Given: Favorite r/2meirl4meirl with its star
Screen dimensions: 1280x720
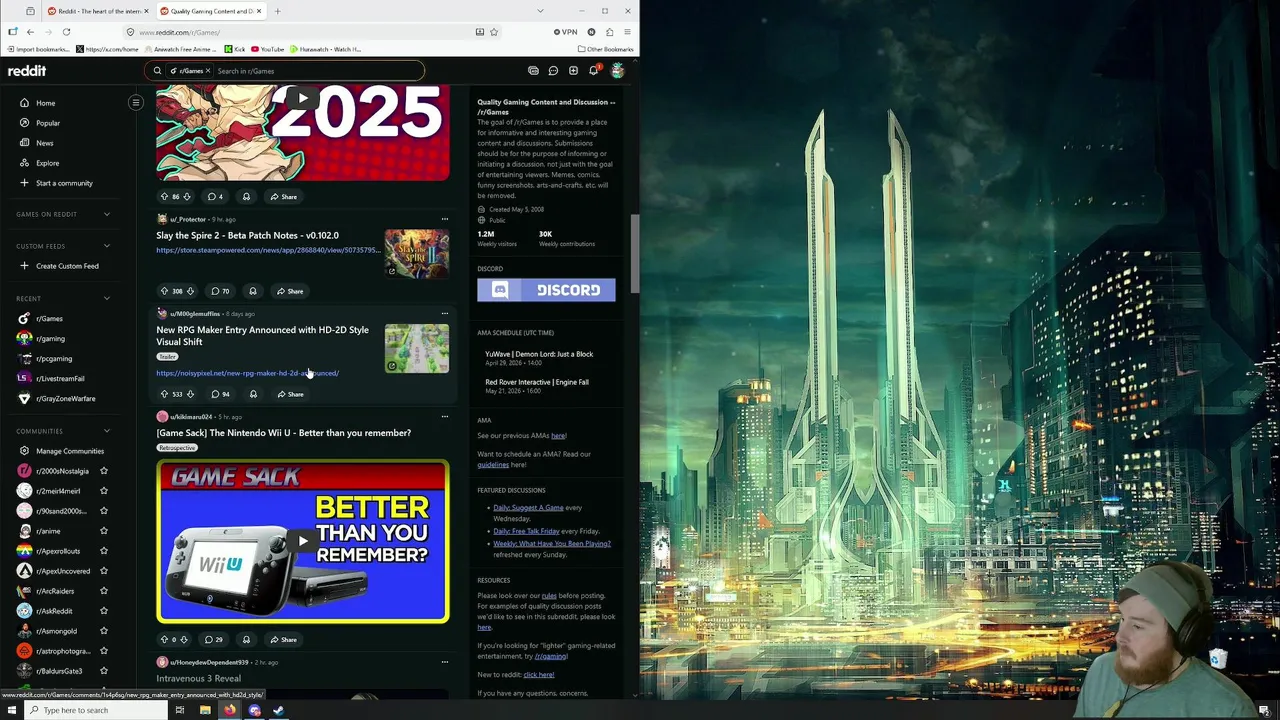Looking at the screenshot, I should pos(103,491).
